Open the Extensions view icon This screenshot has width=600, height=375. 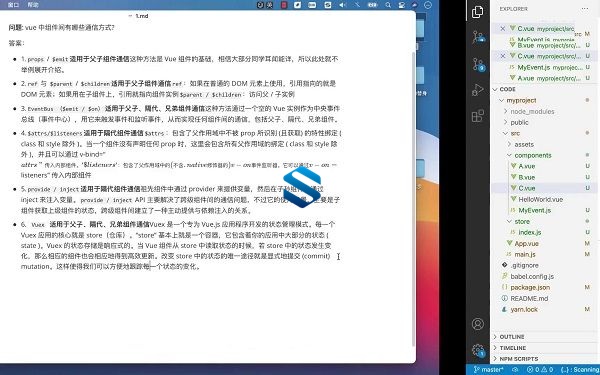[478, 116]
